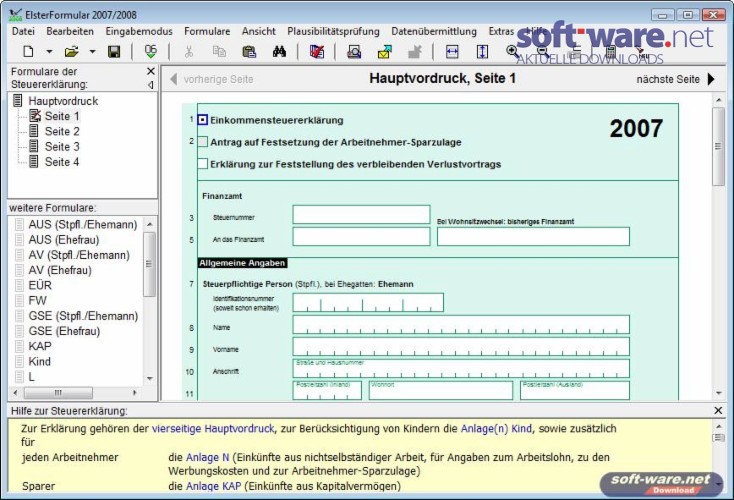Fit page to height icon
This screenshot has width=734, height=500.
pyautogui.click(x=482, y=51)
